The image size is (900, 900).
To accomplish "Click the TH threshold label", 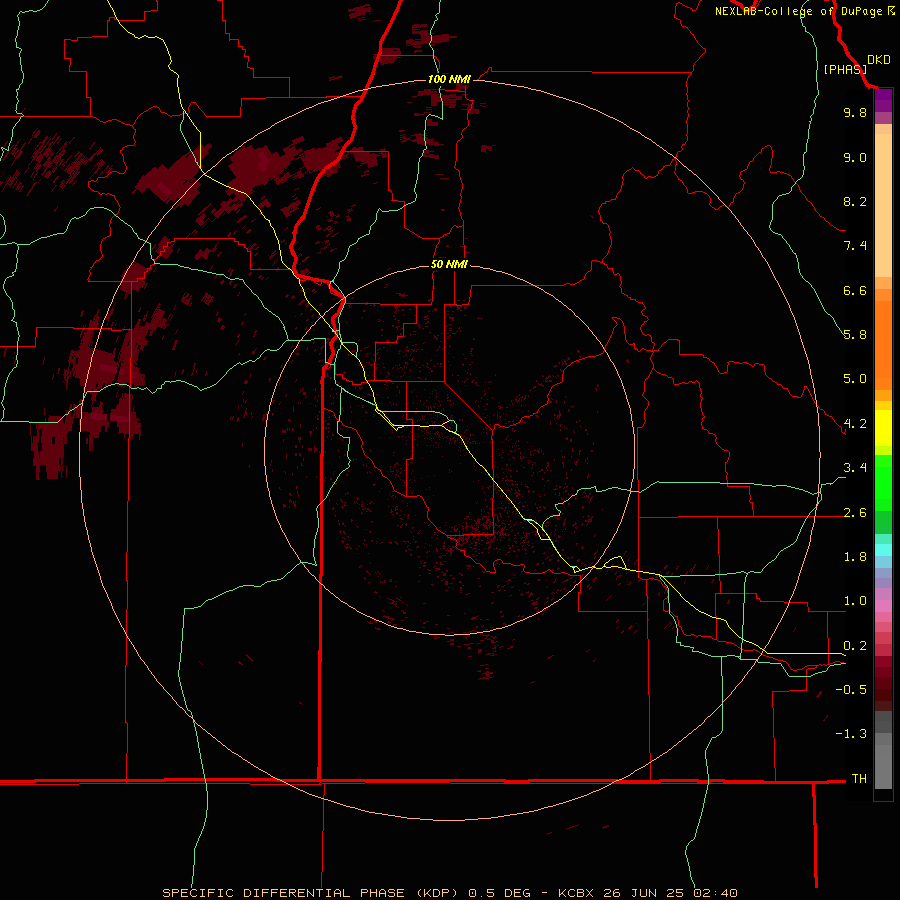I will pyautogui.click(x=859, y=779).
